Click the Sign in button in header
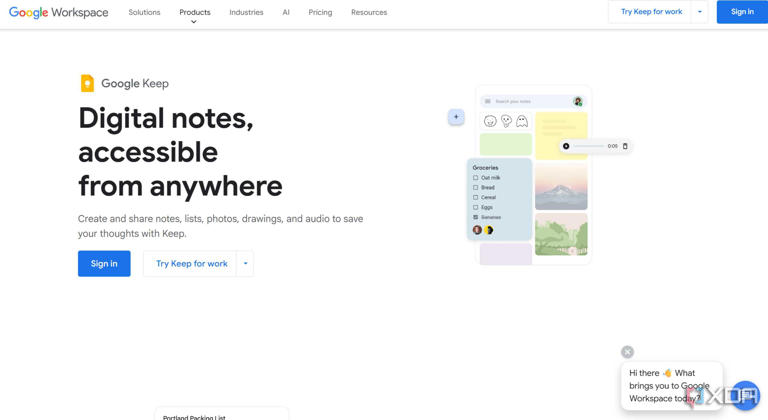This screenshot has width=768, height=420. pos(742,12)
